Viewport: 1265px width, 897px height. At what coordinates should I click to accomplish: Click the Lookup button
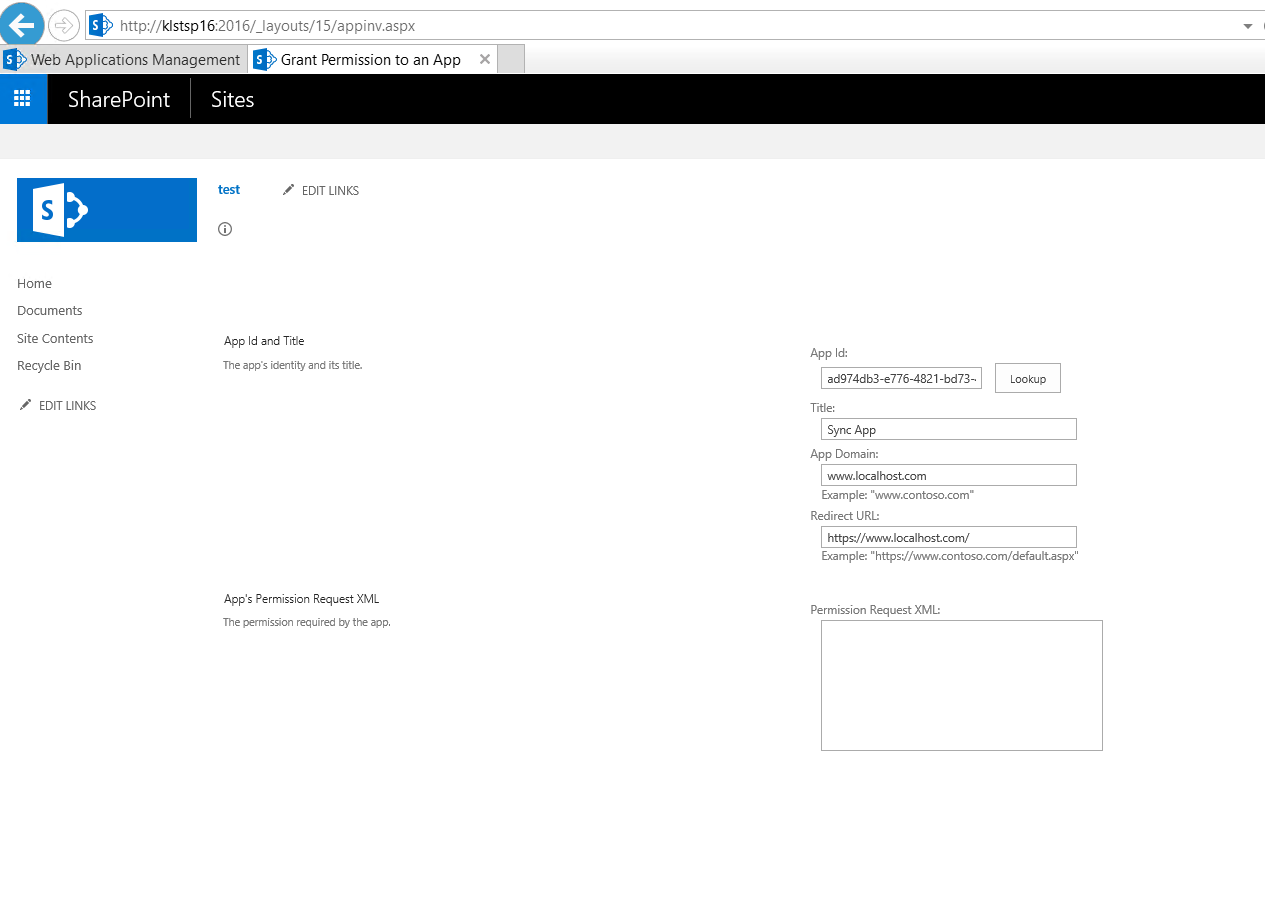[x=1028, y=379]
